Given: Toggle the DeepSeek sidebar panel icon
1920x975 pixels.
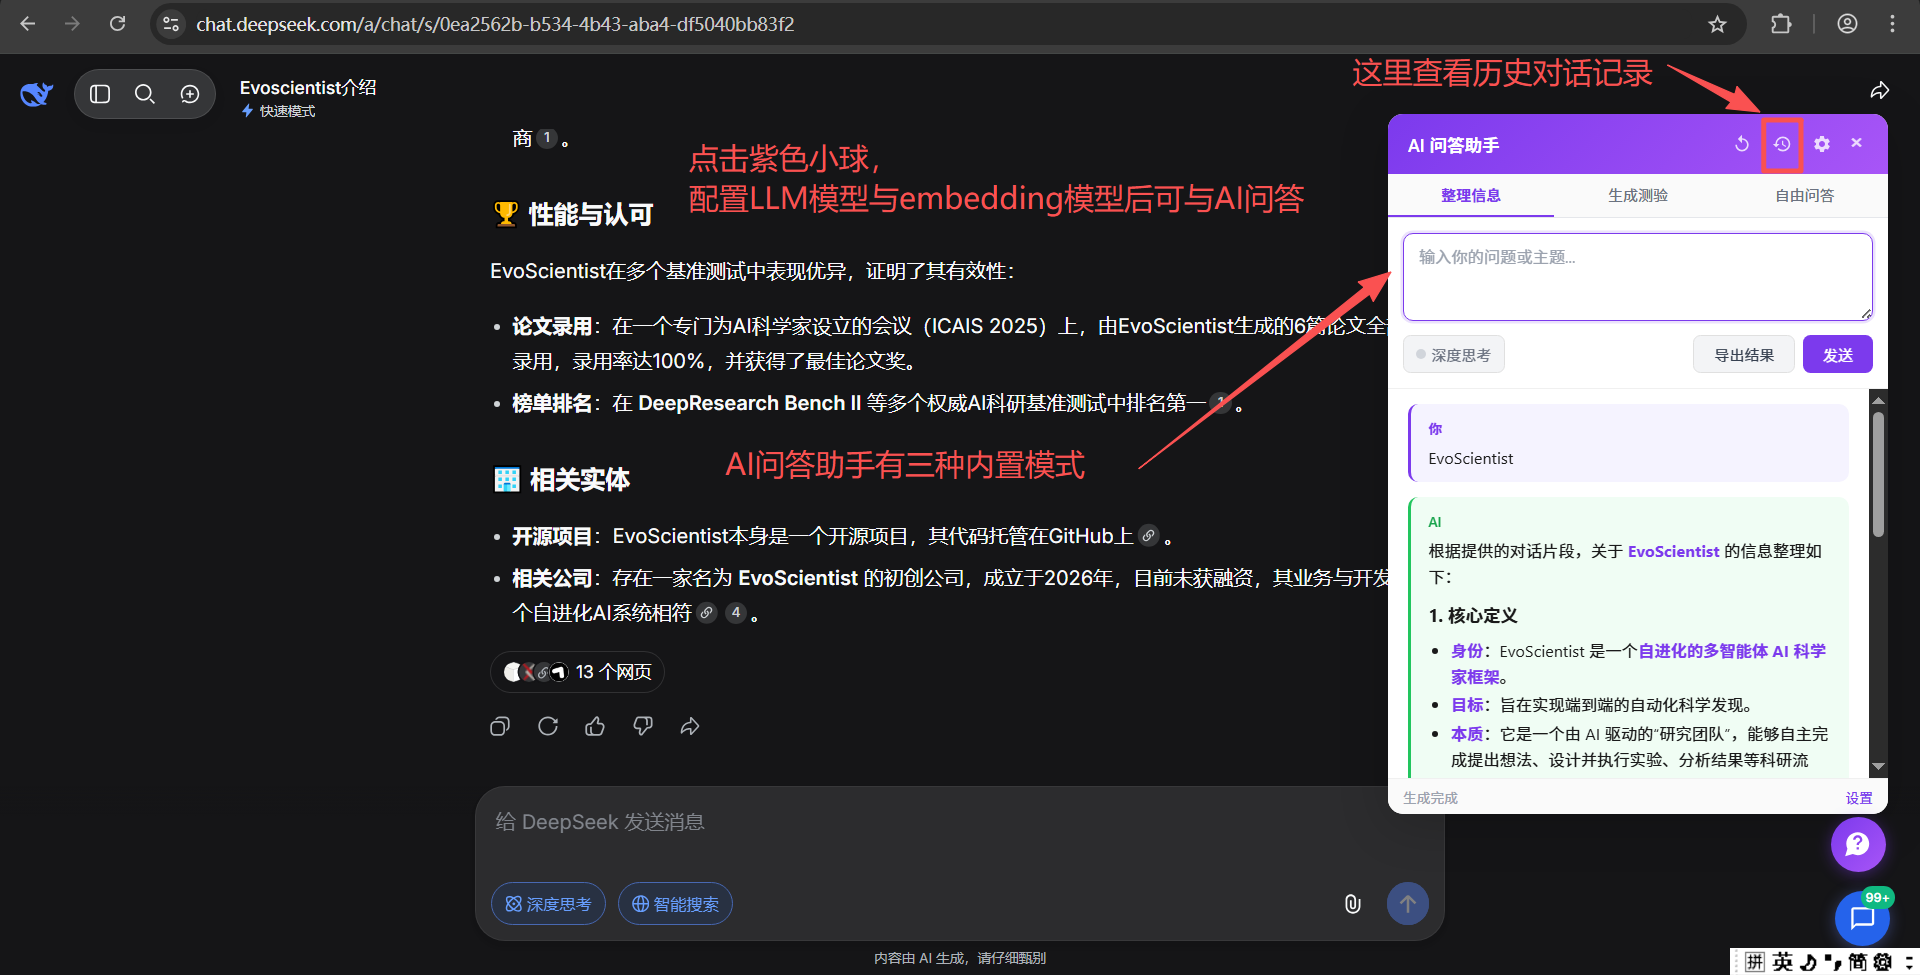Looking at the screenshot, I should tap(100, 94).
